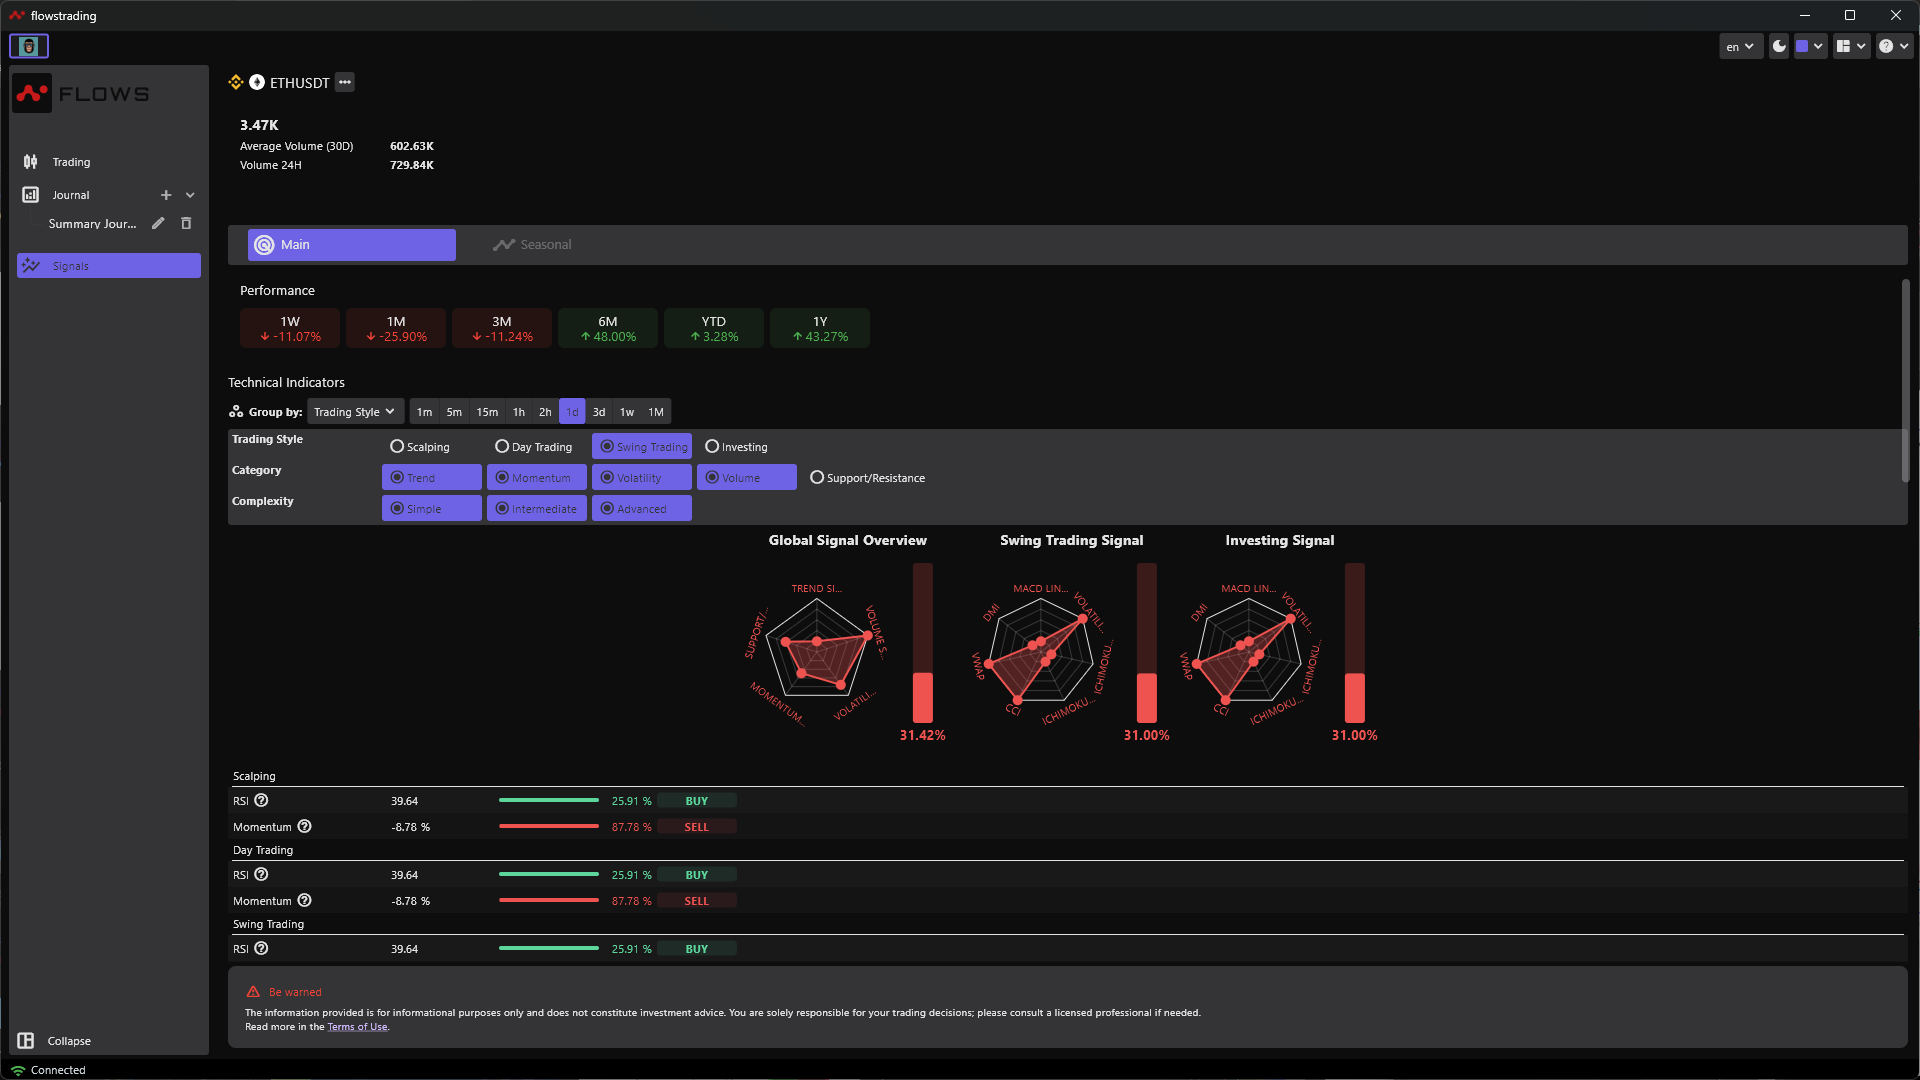Switch to the Seasonal tab

click(x=532, y=245)
